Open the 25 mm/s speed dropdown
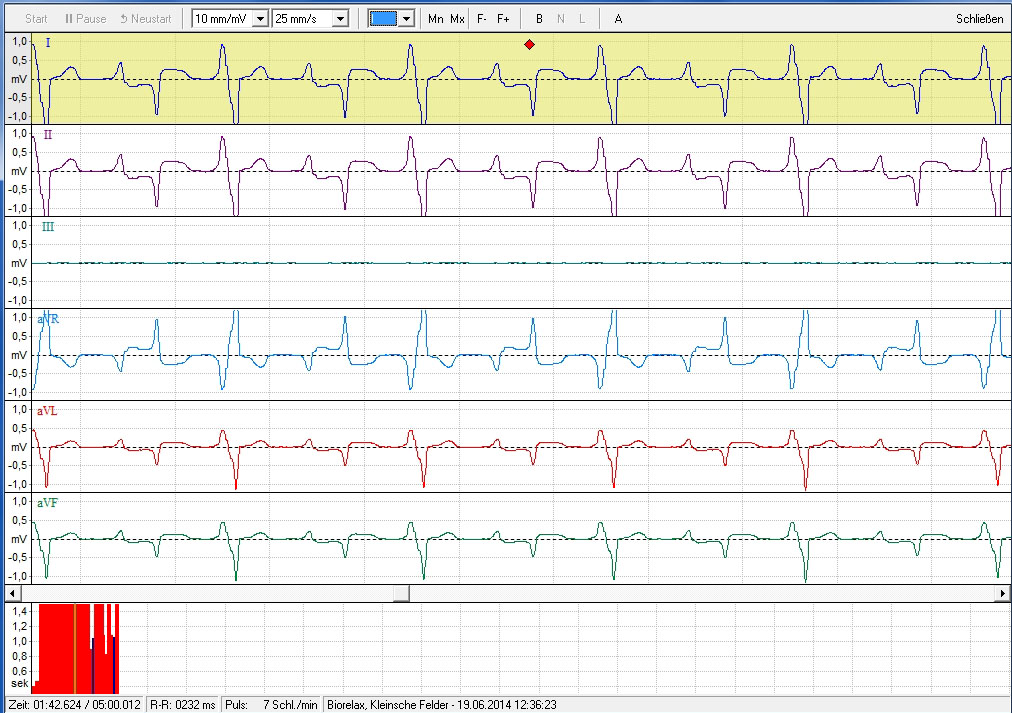Viewport: 1012px width, 713px height. tap(340, 19)
